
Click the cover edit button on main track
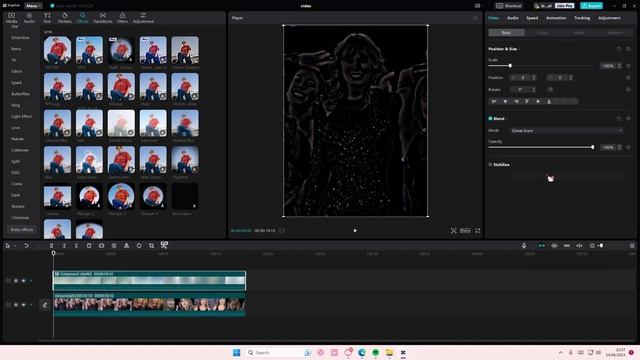pos(45,305)
